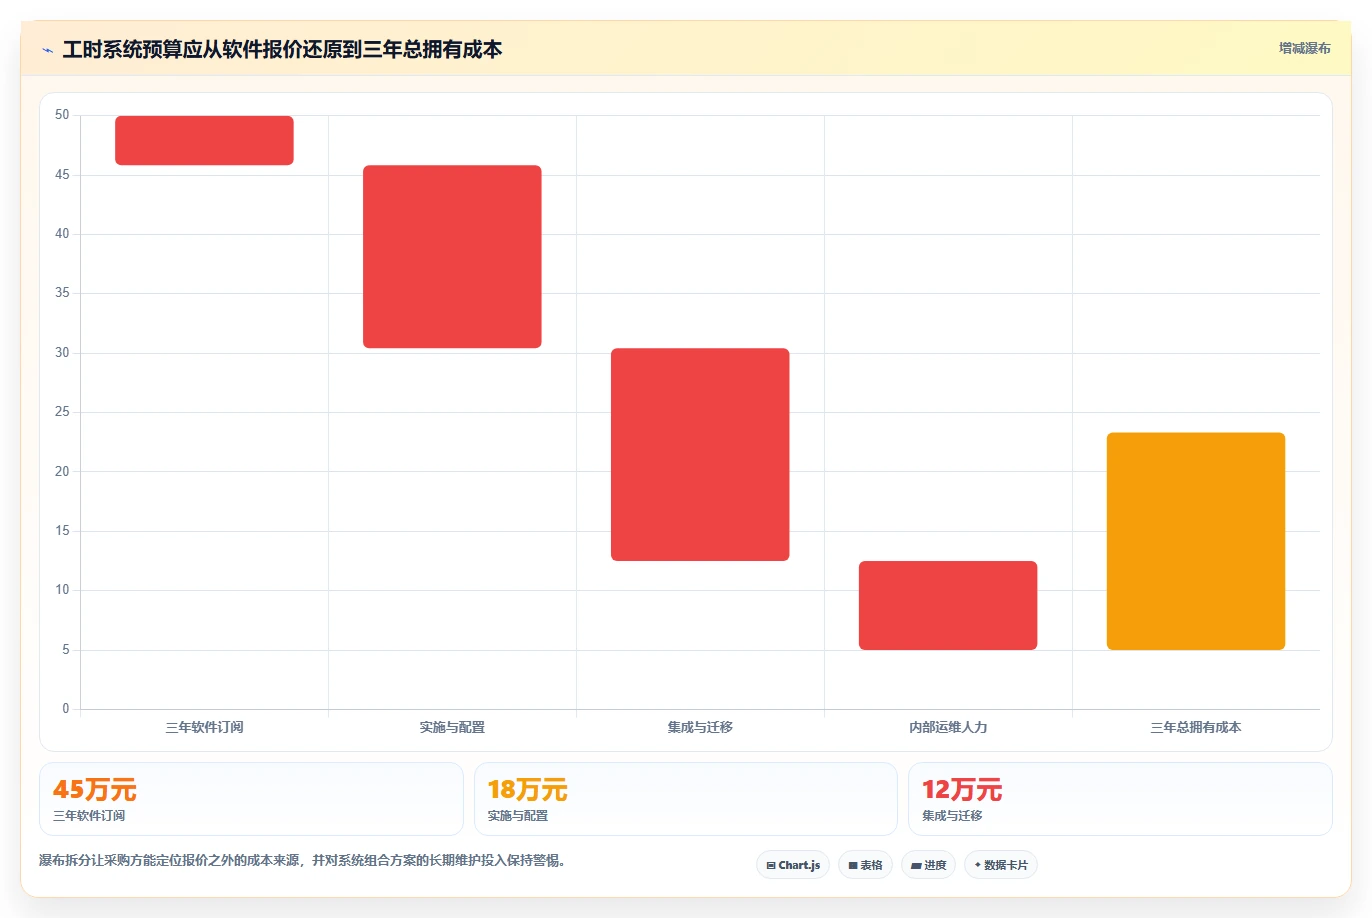The width and height of the screenshot is (1372, 918).
Task: Click the 三年软件订阅 x-axis label
Action: pos(204,727)
